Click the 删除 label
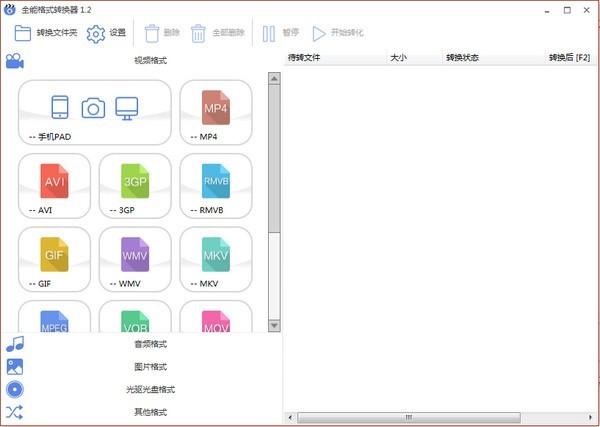Screen dimensions: 600x427 [x=172, y=33]
